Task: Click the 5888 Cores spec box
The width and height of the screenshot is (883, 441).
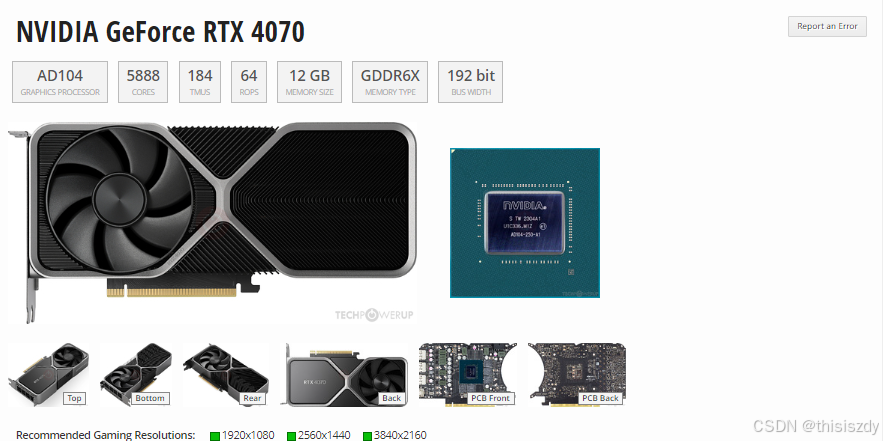Action: point(143,82)
